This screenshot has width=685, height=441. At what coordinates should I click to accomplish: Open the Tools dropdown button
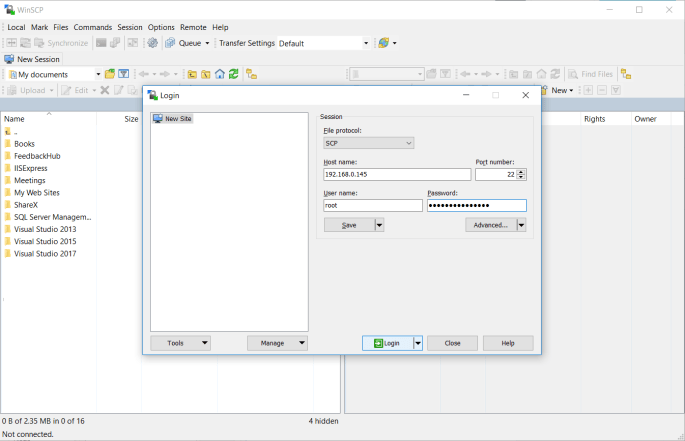pos(180,343)
